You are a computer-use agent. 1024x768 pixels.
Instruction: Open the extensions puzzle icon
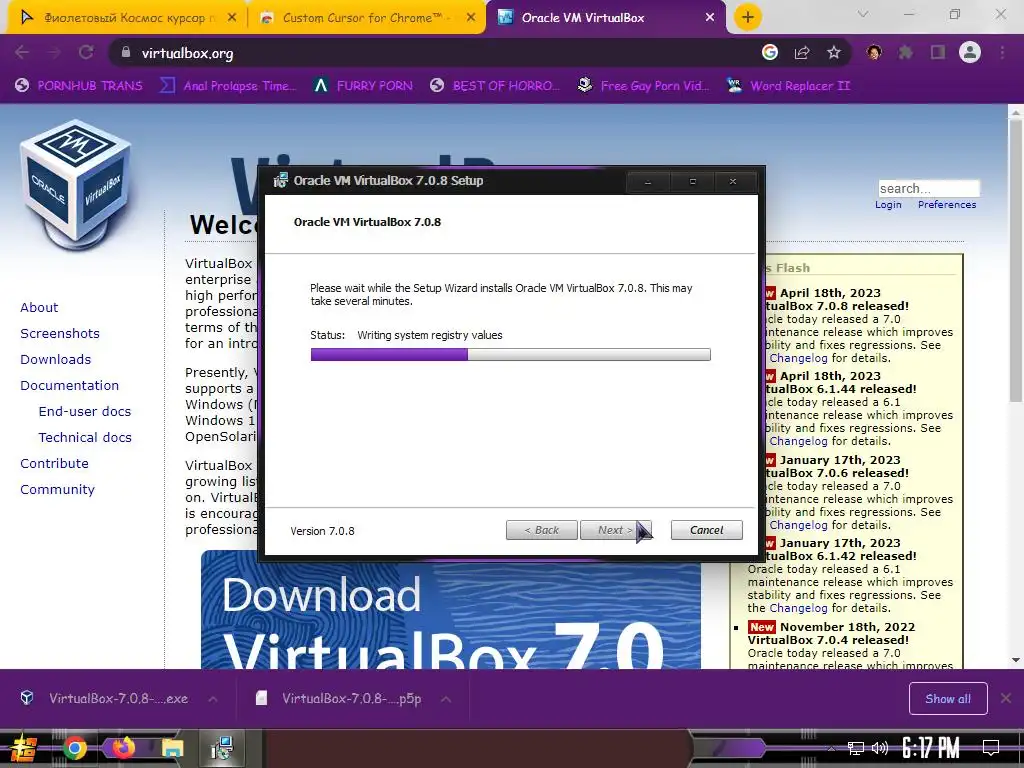[906, 53]
